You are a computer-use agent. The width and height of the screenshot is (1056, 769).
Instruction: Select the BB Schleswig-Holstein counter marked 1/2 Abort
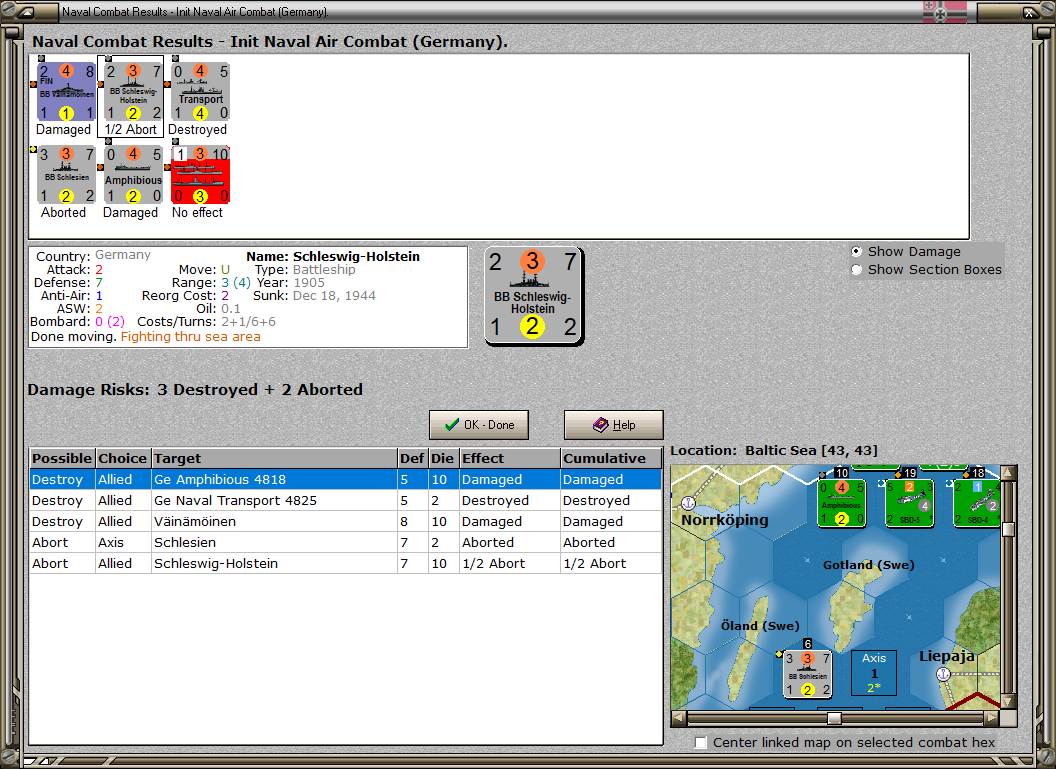[133, 92]
